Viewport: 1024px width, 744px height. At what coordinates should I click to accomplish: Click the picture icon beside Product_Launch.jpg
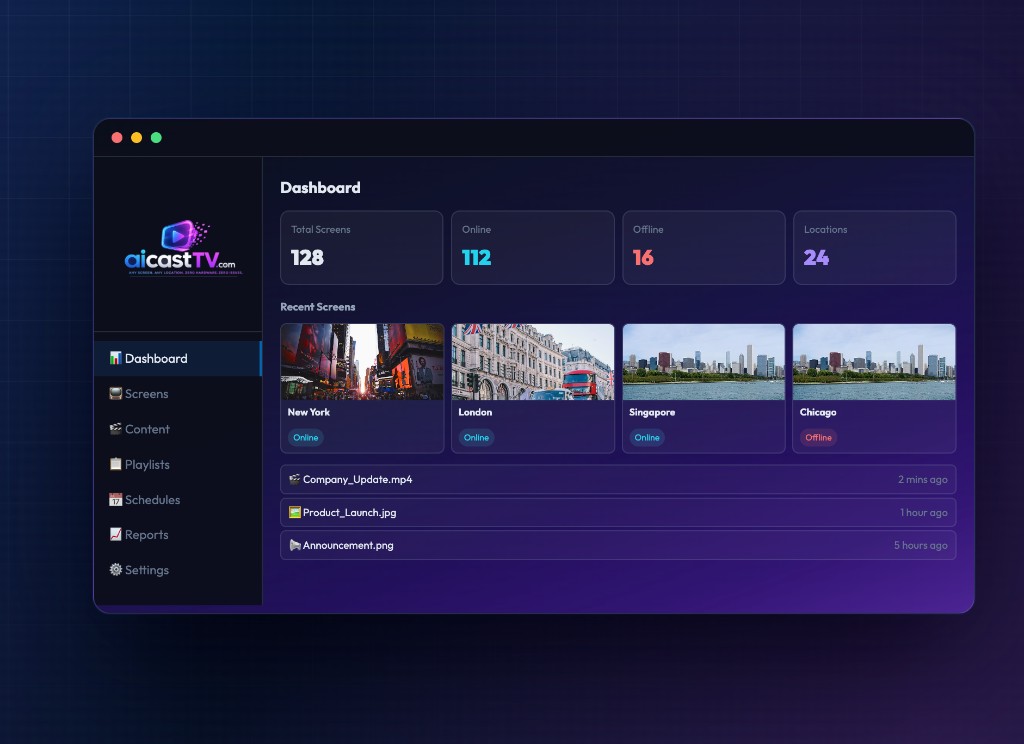click(x=295, y=512)
